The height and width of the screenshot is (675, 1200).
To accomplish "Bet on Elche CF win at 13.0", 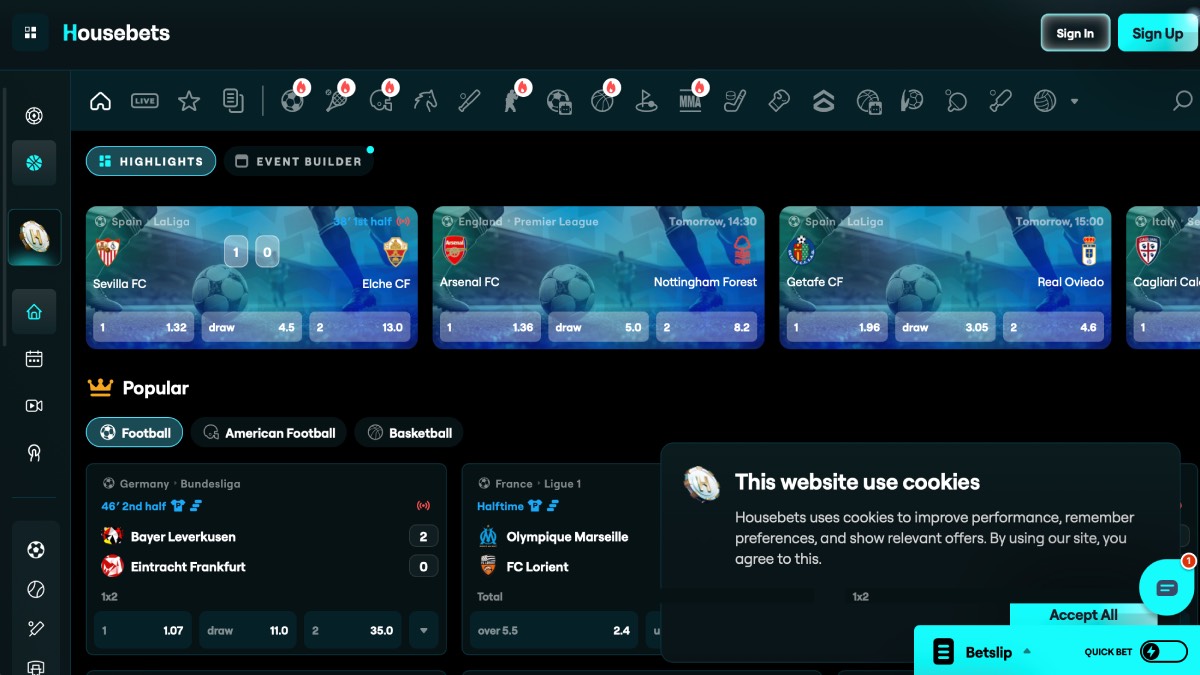I will [359, 327].
